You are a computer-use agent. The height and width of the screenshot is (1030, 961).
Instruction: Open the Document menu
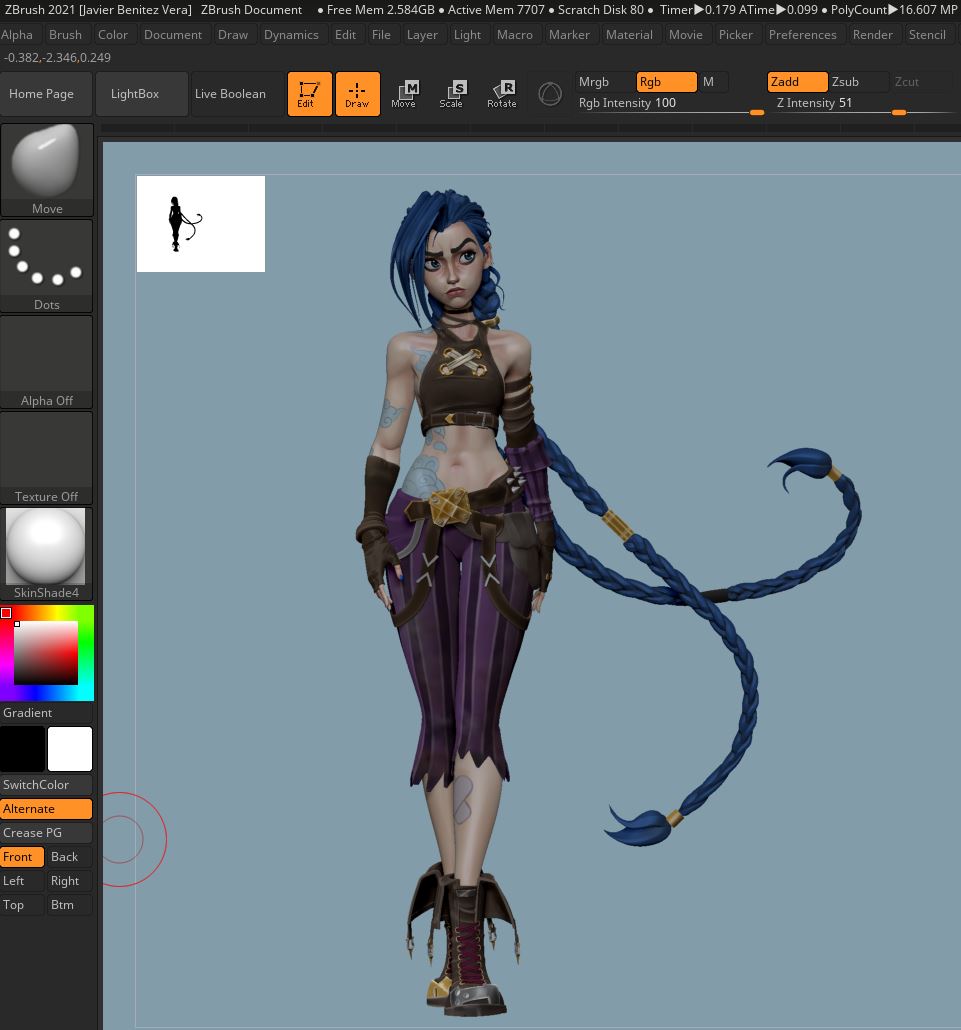(x=173, y=35)
